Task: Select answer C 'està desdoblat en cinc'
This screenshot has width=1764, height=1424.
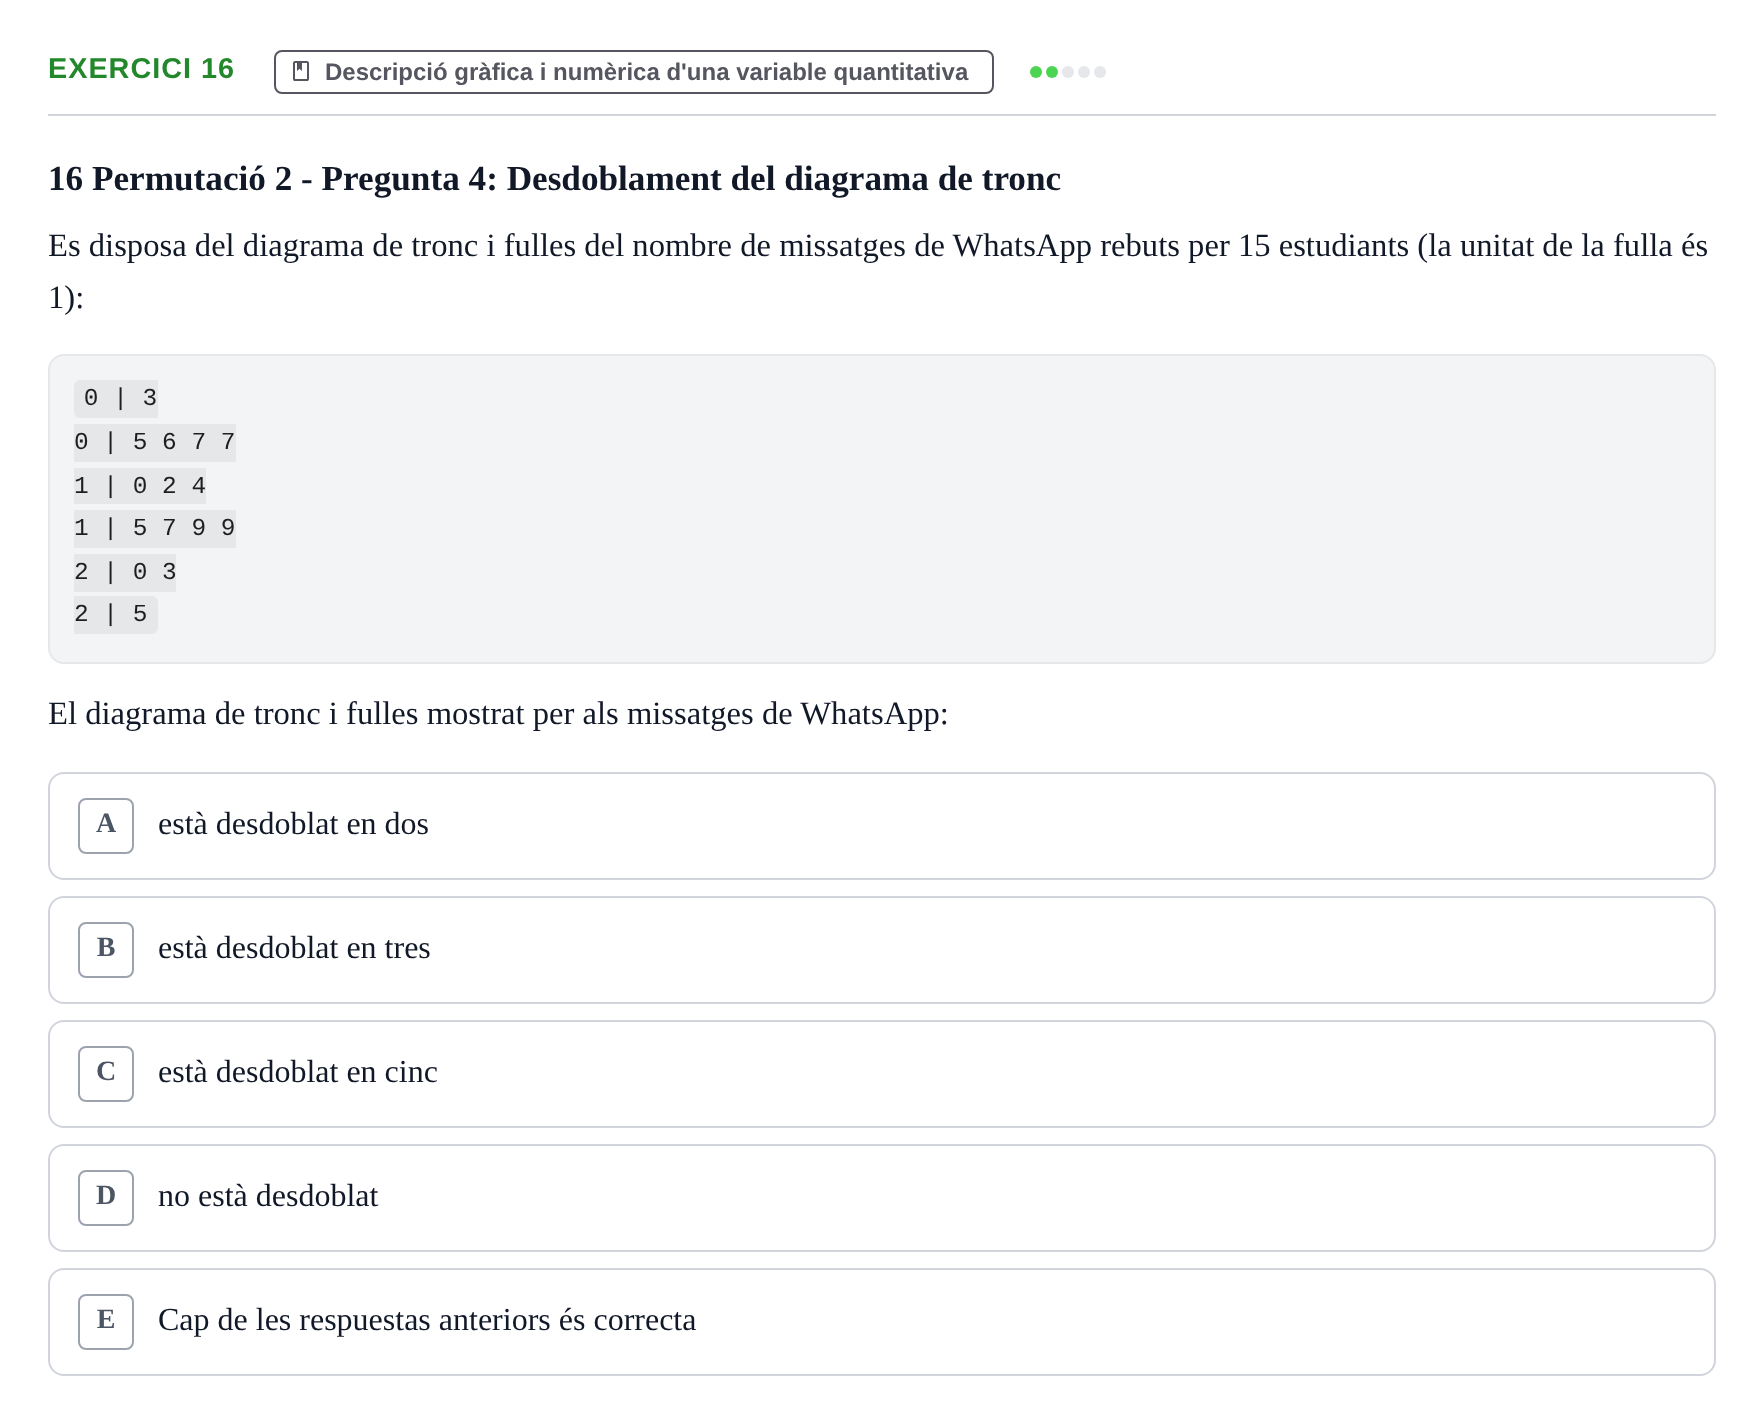Action: pyautogui.click(x=881, y=1074)
